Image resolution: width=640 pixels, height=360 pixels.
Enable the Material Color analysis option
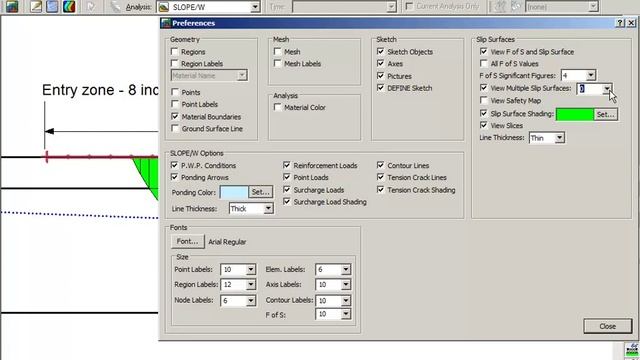[x=278, y=107]
